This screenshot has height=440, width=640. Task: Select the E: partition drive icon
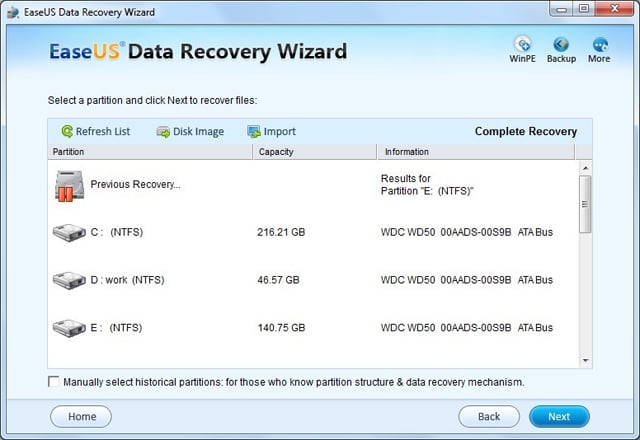(69, 328)
